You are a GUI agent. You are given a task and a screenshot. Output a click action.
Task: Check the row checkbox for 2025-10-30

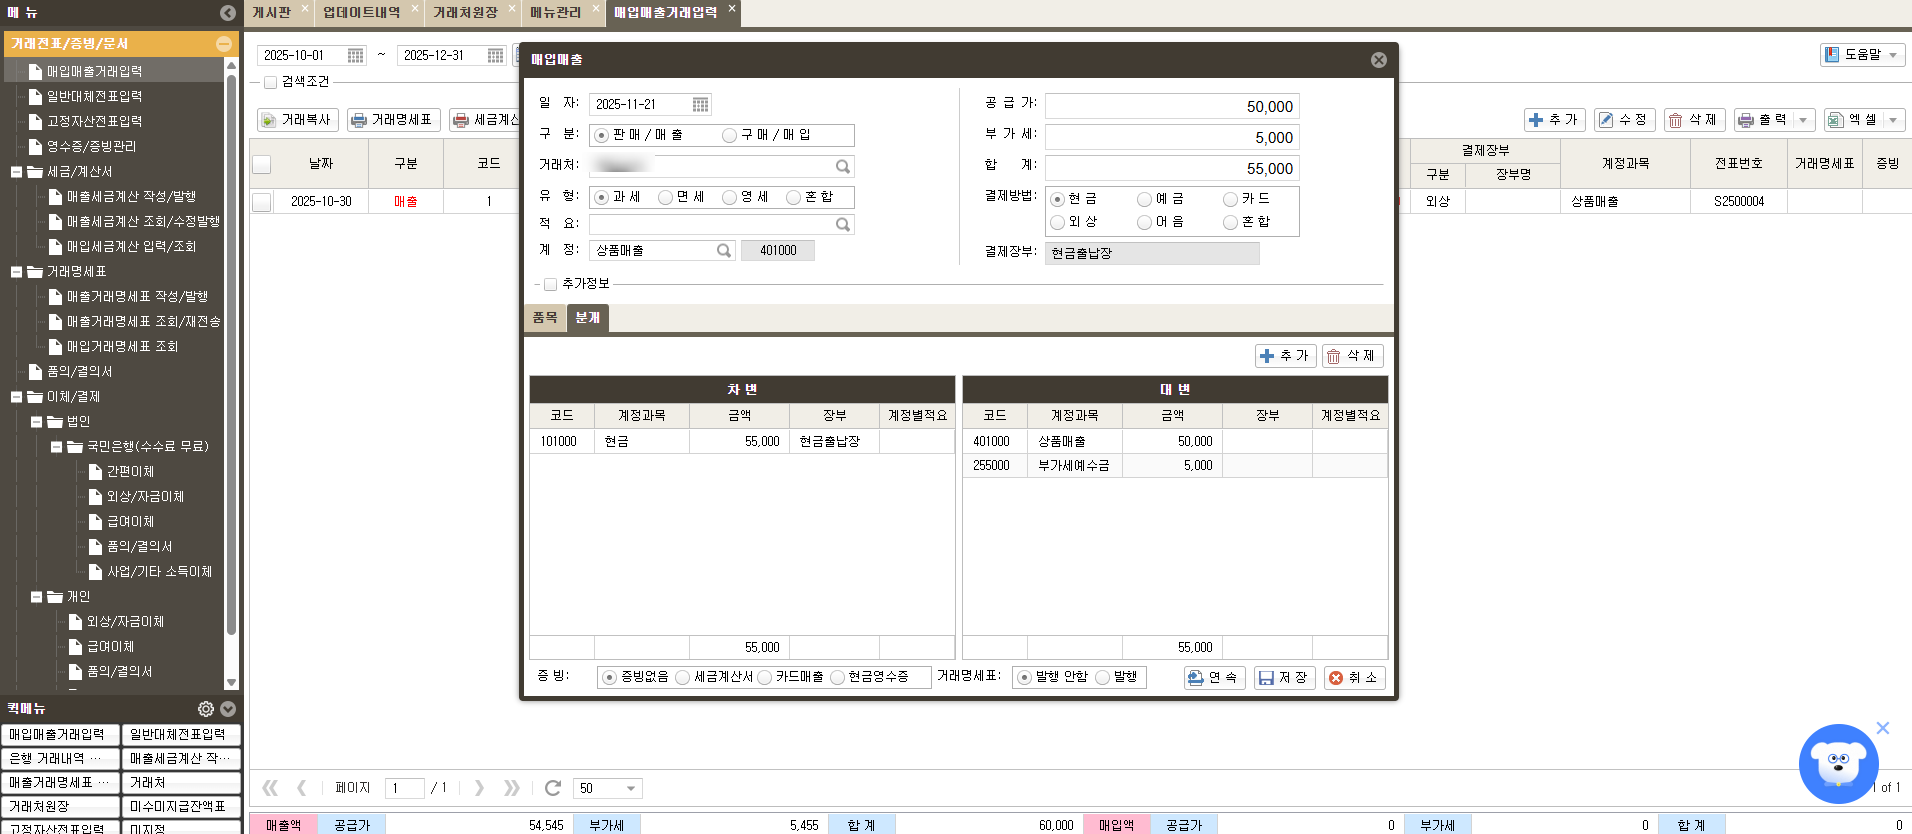click(262, 202)
